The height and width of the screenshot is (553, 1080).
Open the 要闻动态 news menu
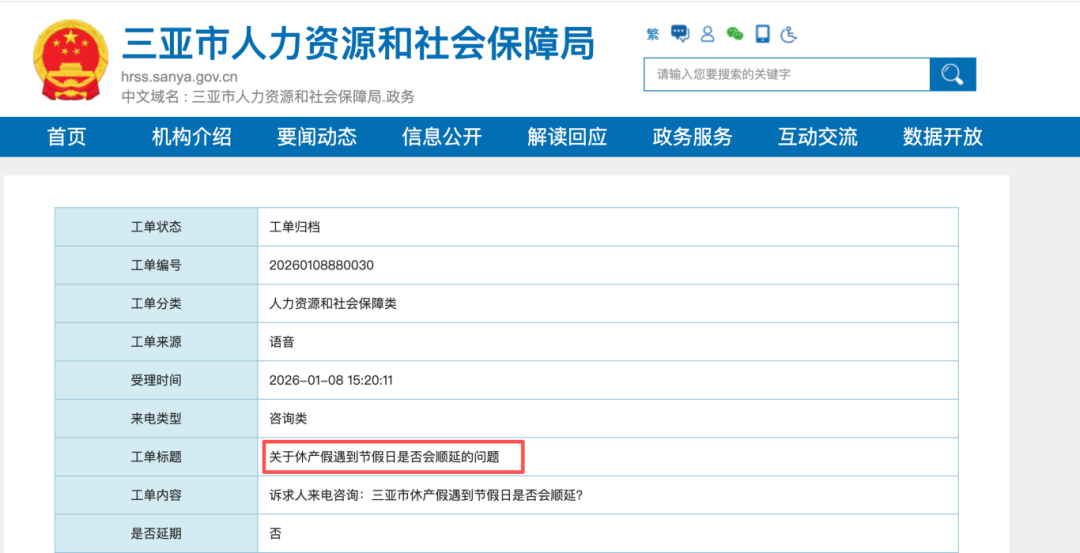(x=317, y=137)
